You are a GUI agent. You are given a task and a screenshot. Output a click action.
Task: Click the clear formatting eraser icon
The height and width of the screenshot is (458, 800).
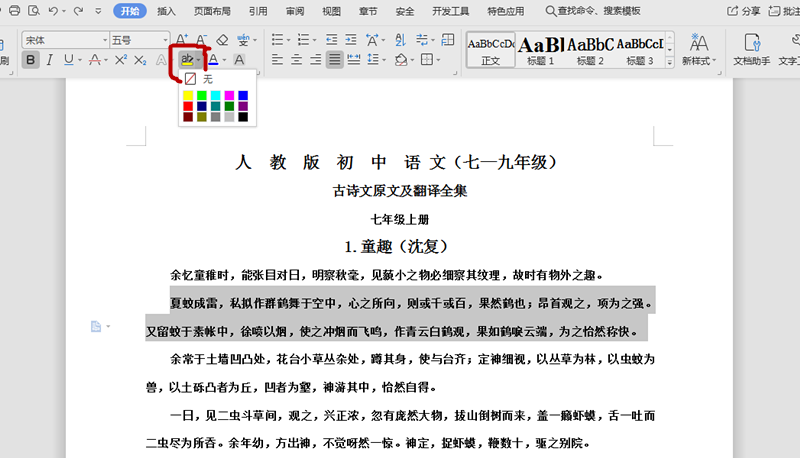point(222,39)
